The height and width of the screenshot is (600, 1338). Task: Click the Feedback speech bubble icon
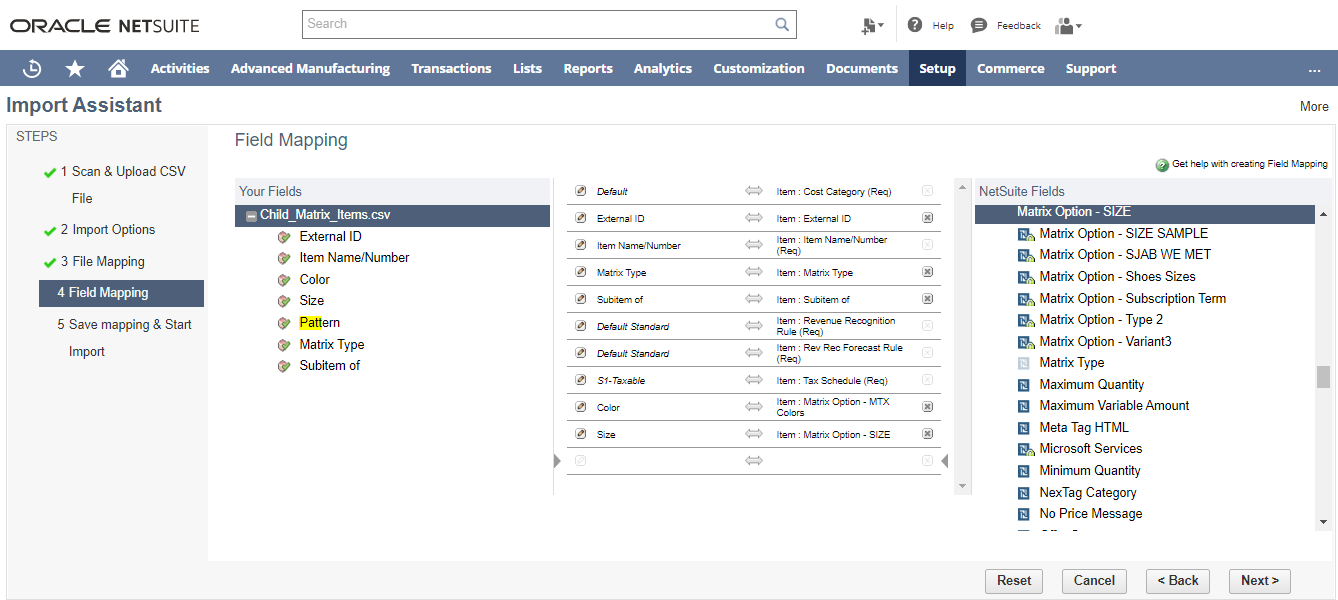pos(979,25)
